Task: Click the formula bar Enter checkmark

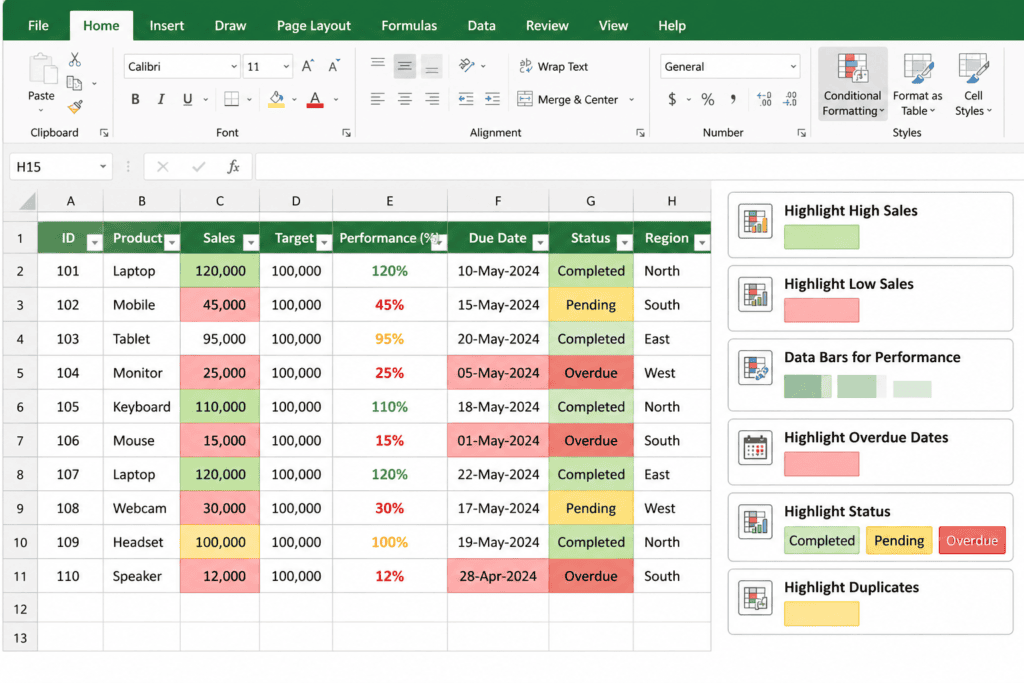Action: (199, 167)
